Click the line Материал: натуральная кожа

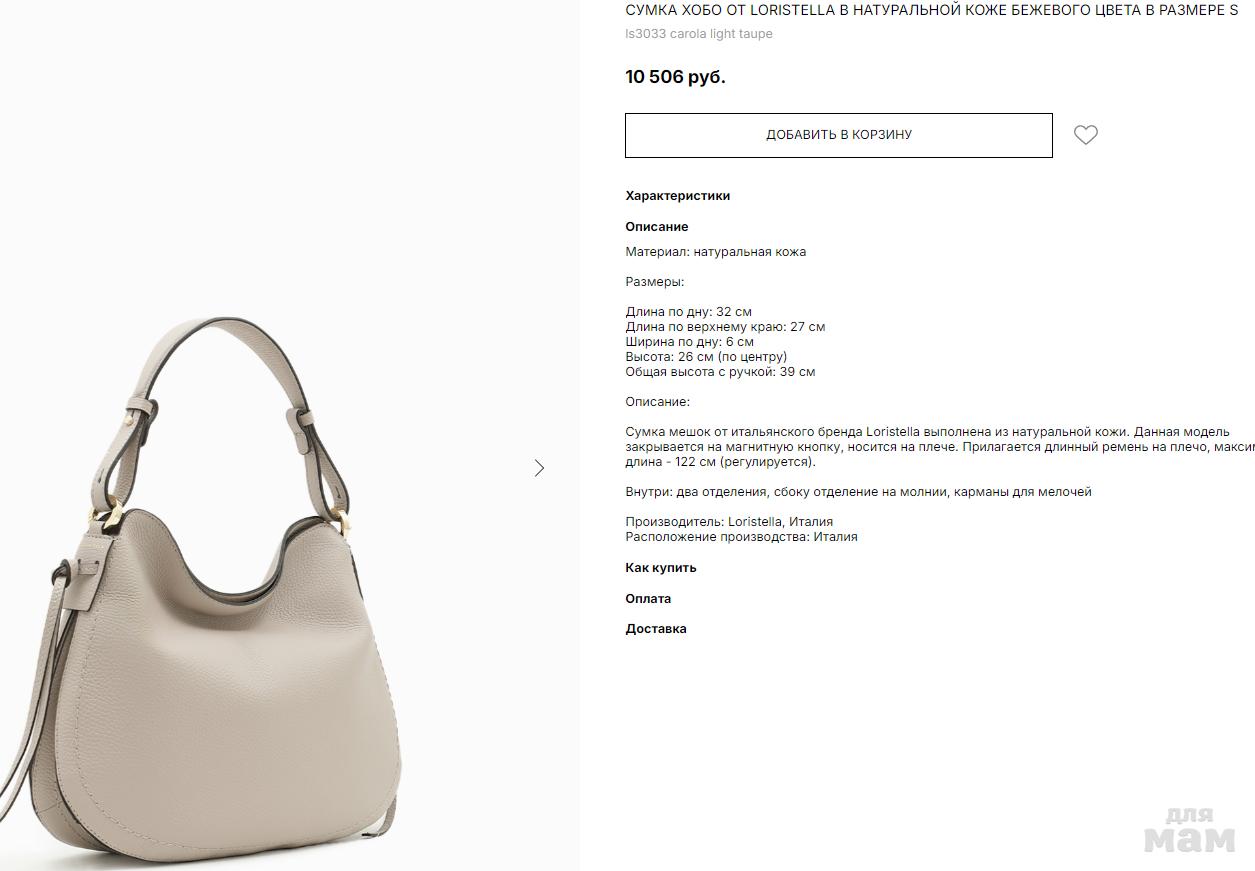pos(716,252)
